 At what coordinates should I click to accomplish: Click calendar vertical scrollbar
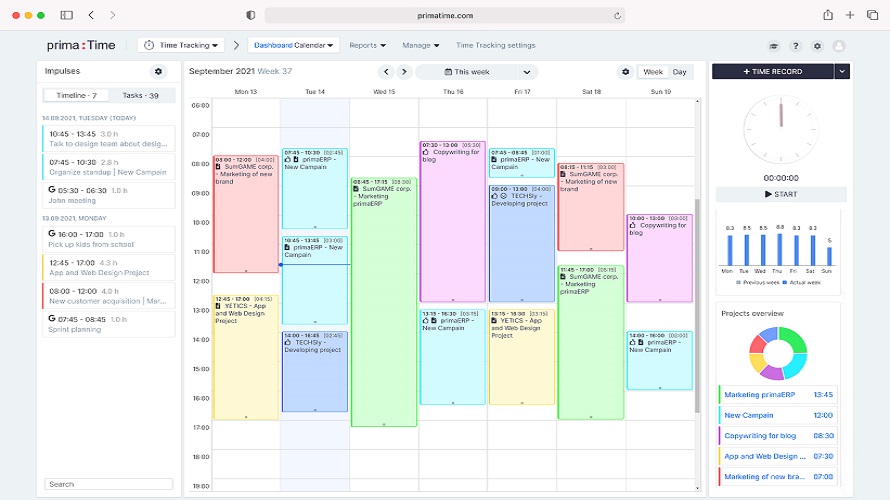(x=697, y=305)
